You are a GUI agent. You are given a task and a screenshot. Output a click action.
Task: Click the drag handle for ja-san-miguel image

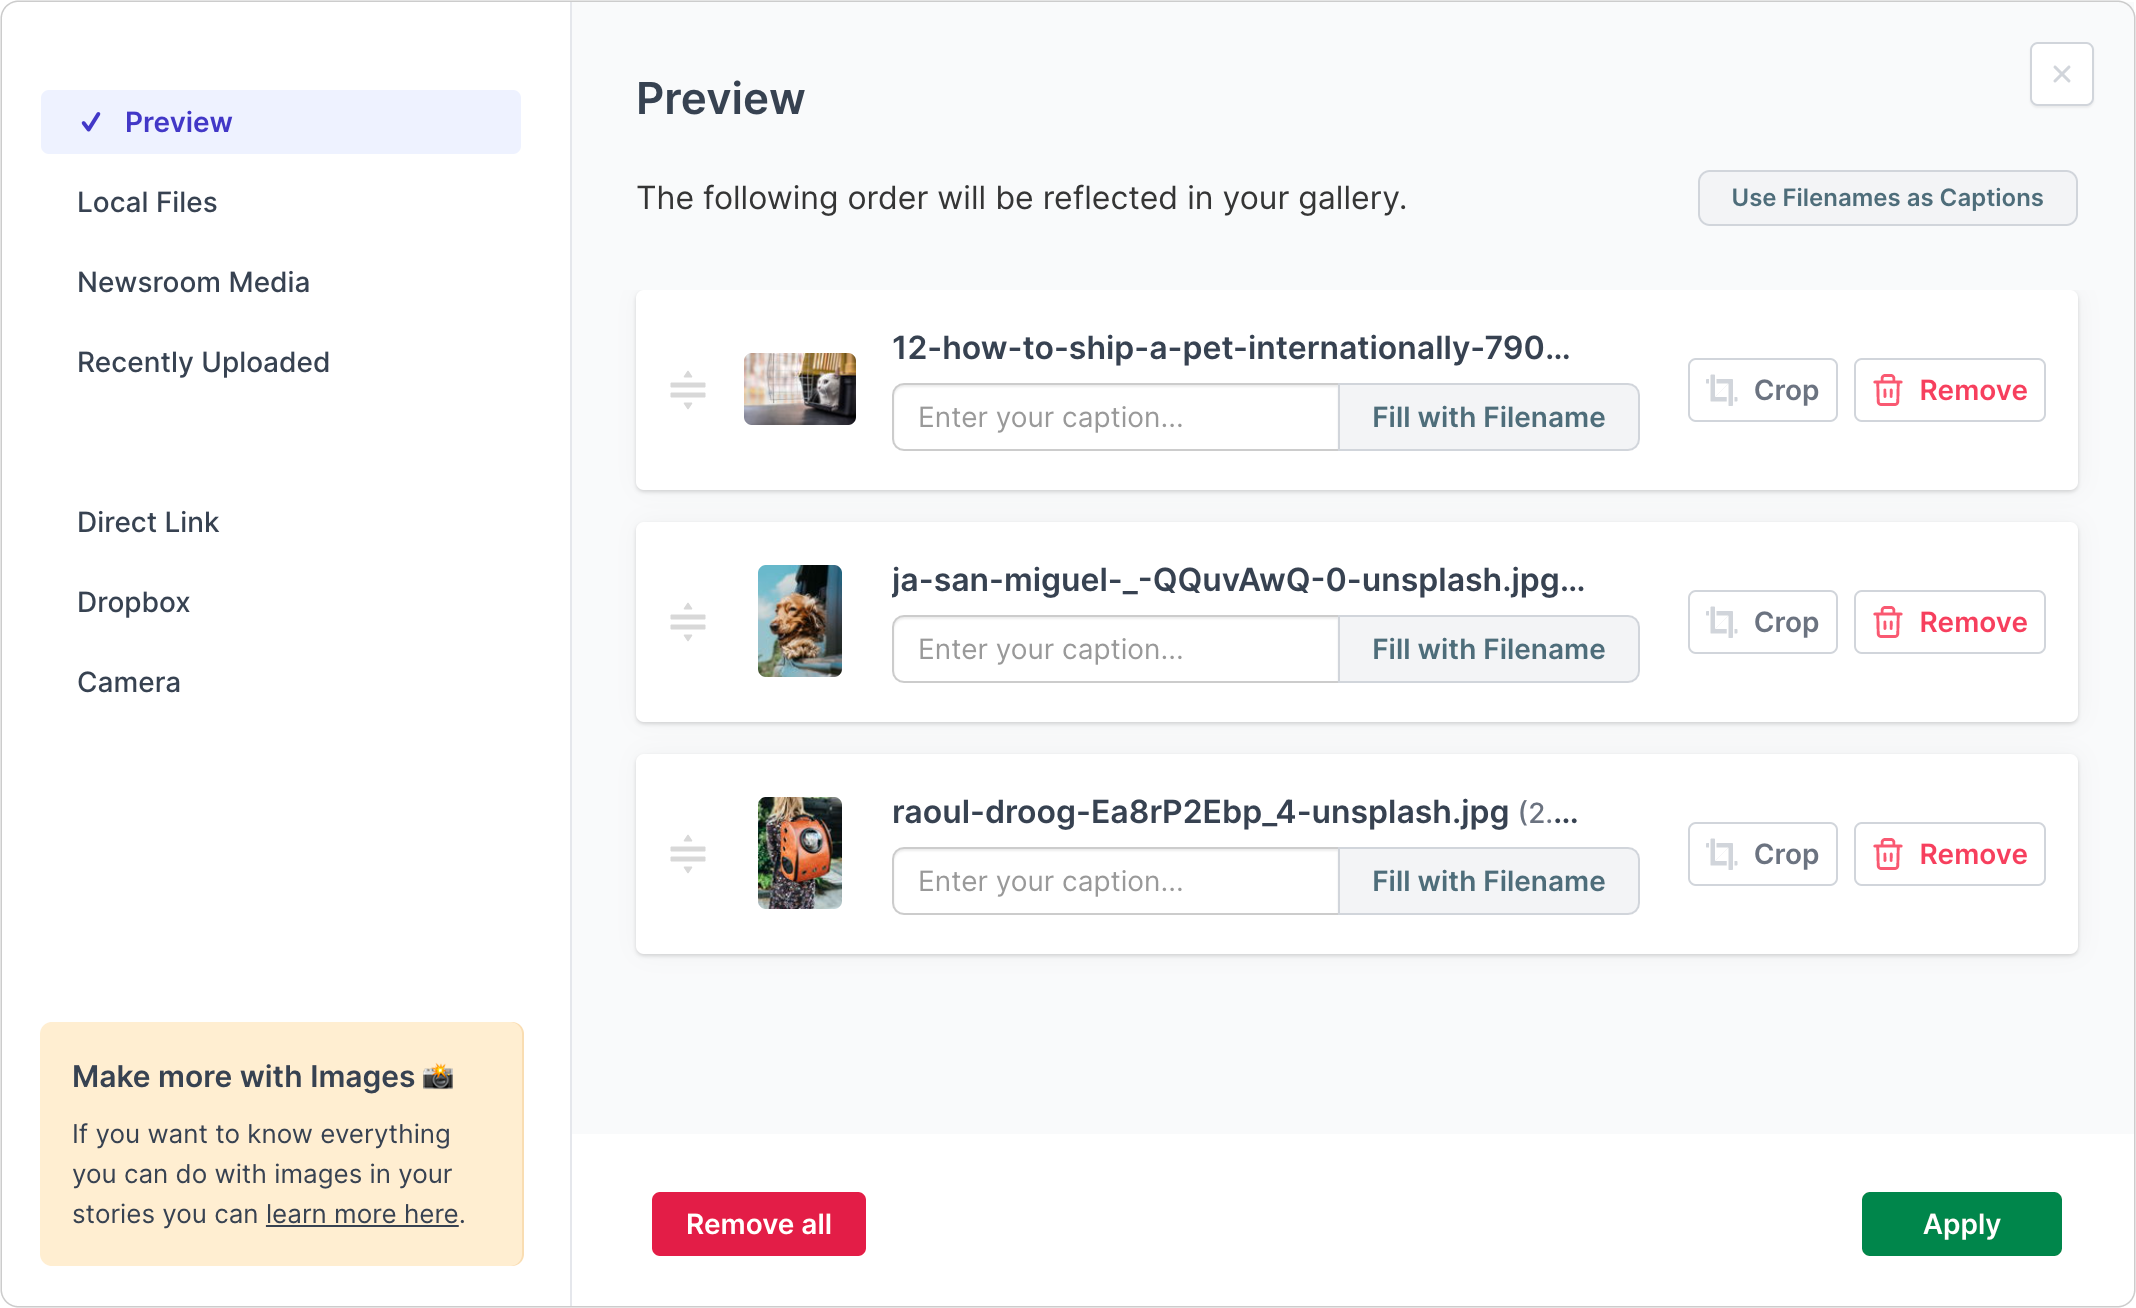pyautogui.click(x=688, y=622)
